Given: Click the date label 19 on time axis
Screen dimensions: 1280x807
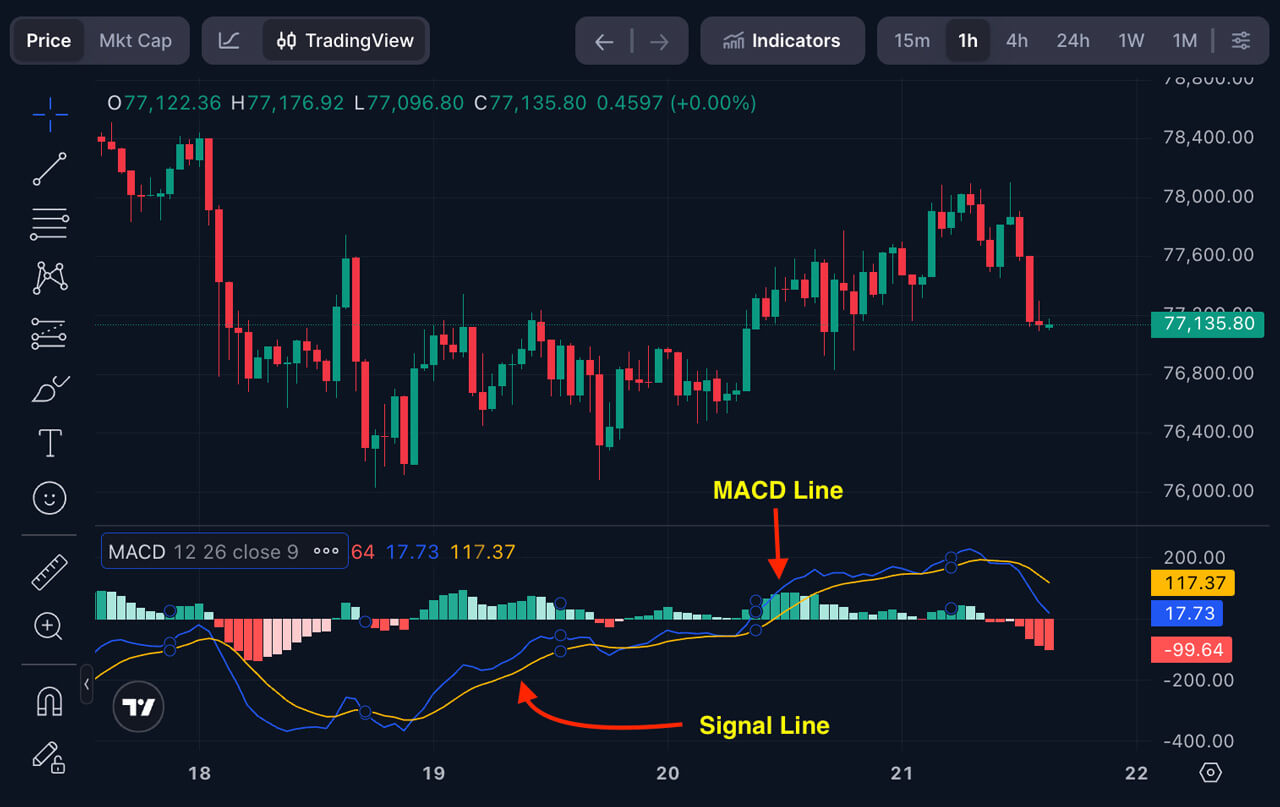Looking at the screenshot, I should tap(433, 773).
